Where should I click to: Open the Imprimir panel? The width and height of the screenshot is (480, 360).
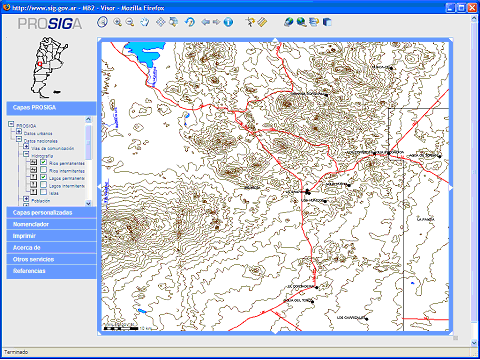tap(51, 236)
